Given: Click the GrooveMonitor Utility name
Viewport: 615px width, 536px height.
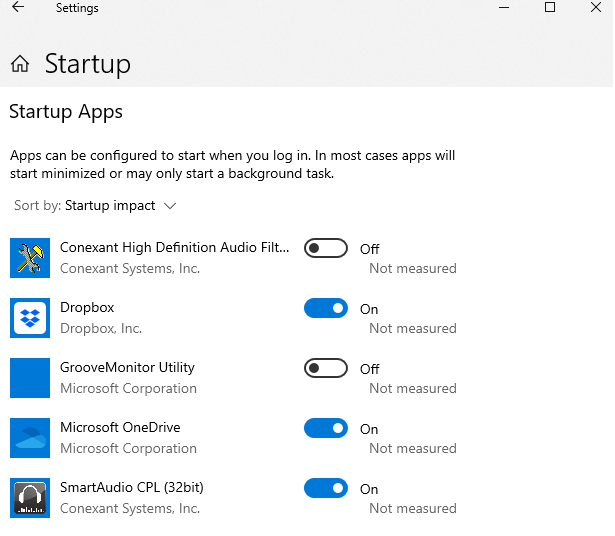Looking at the screenshot, I should coord(127,368).
